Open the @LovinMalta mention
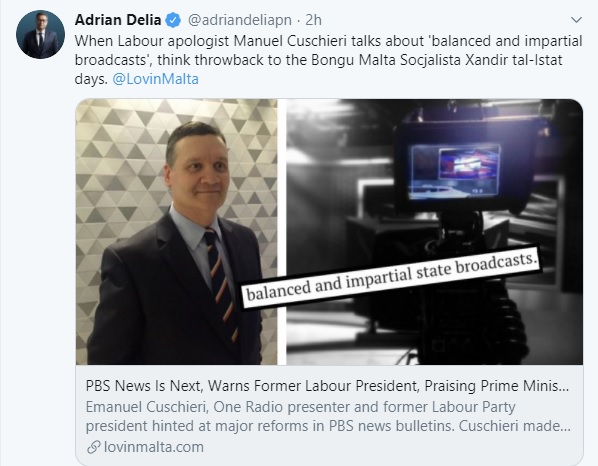Screen dimensions: 598x466 click(156, 79)
